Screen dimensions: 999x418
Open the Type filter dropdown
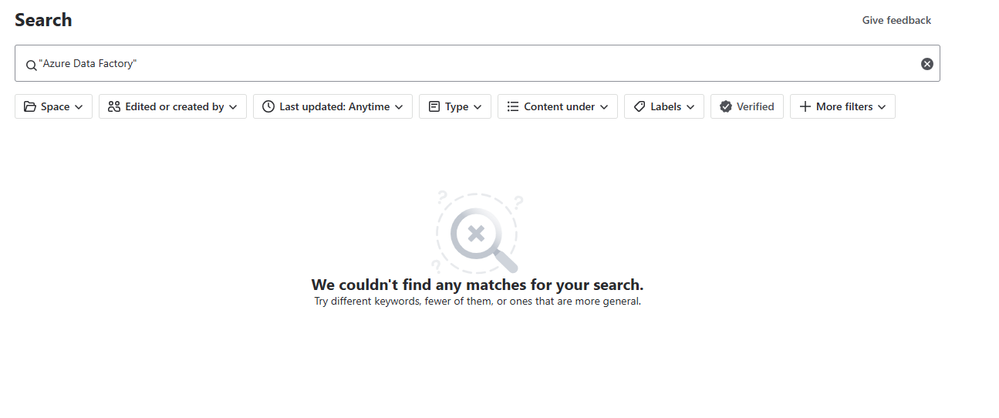coord(455,106)
